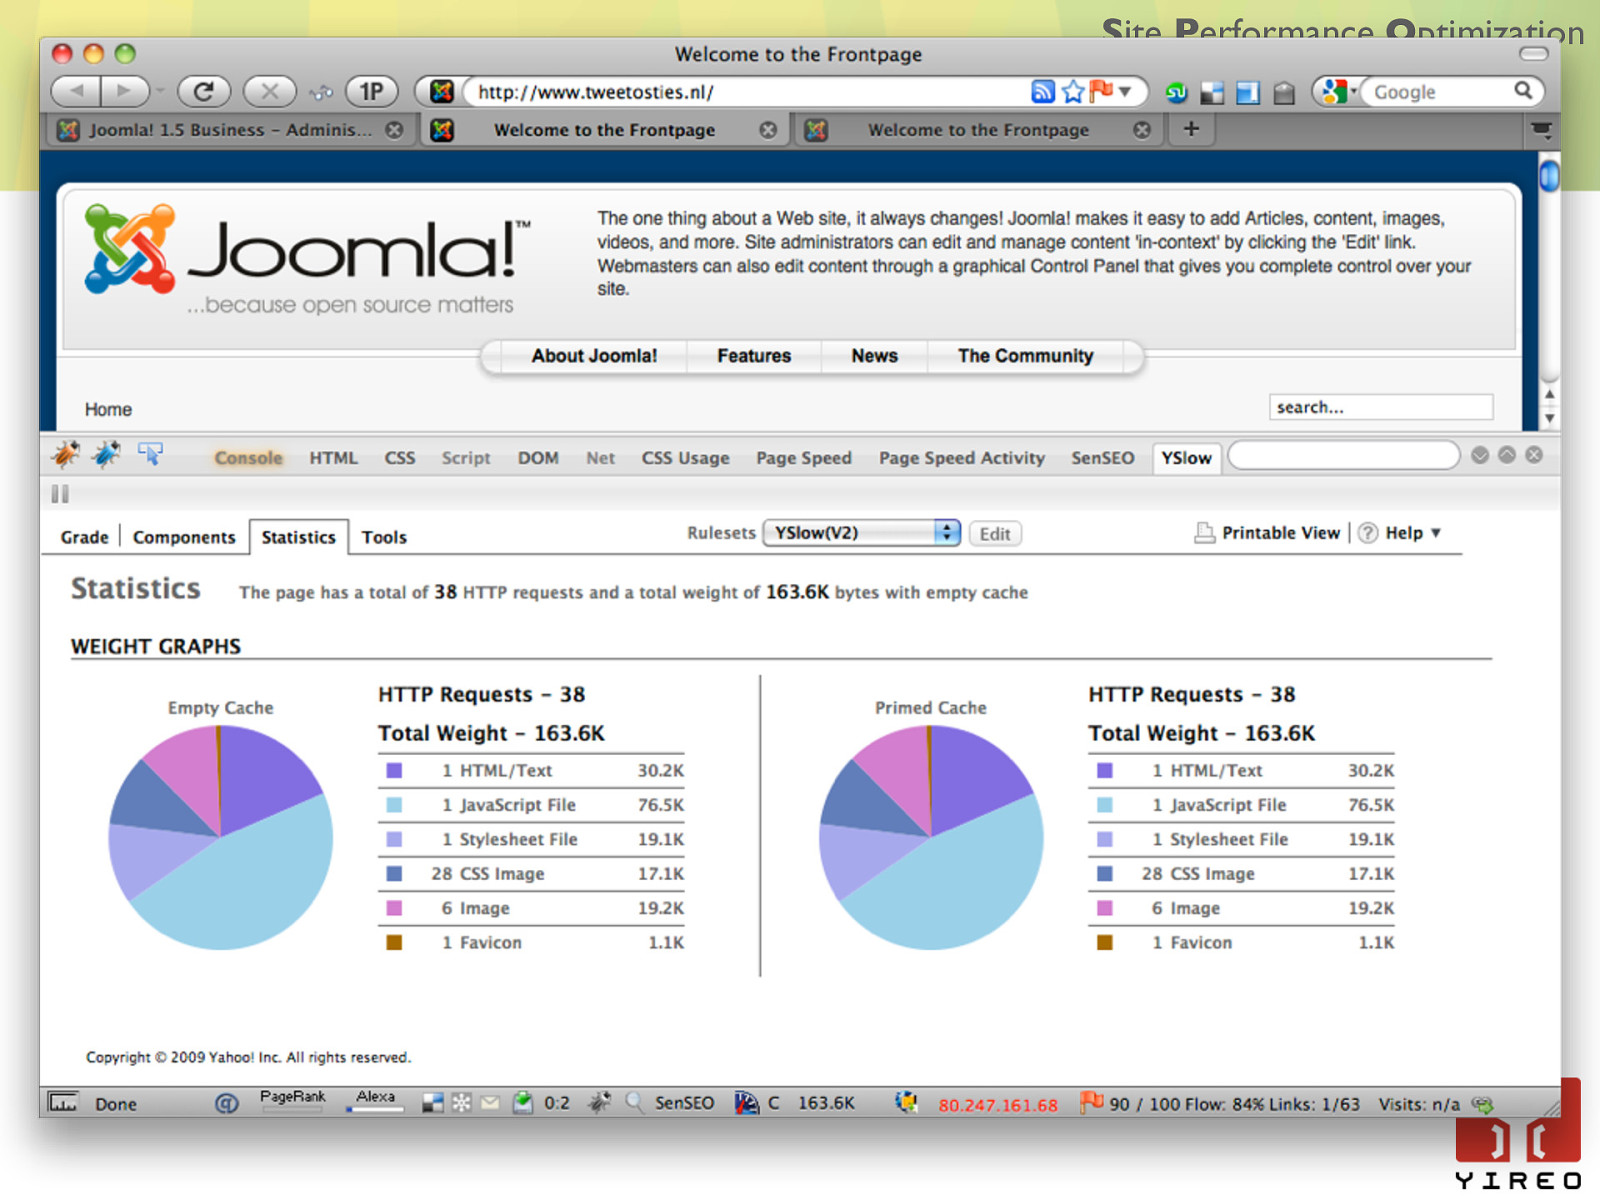This screenshot has height=1200, width=1600.
Task: Click Empty Cache HTML/Text purple swatch
Action: [x=394, y=771]
